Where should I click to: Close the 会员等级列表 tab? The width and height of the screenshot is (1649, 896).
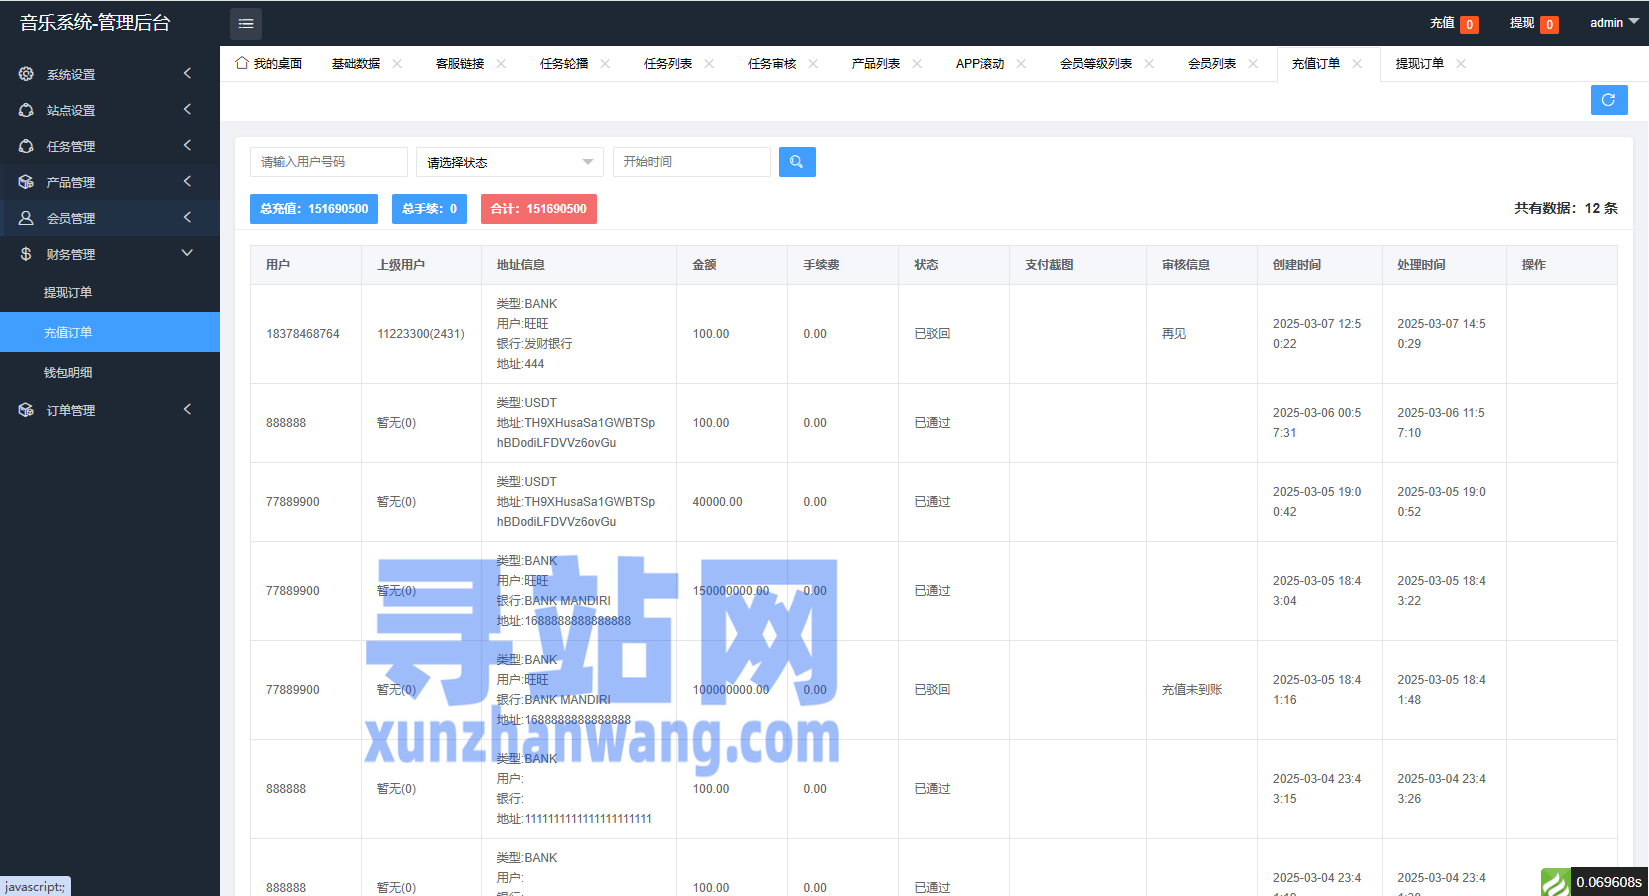pos(1149,63)
